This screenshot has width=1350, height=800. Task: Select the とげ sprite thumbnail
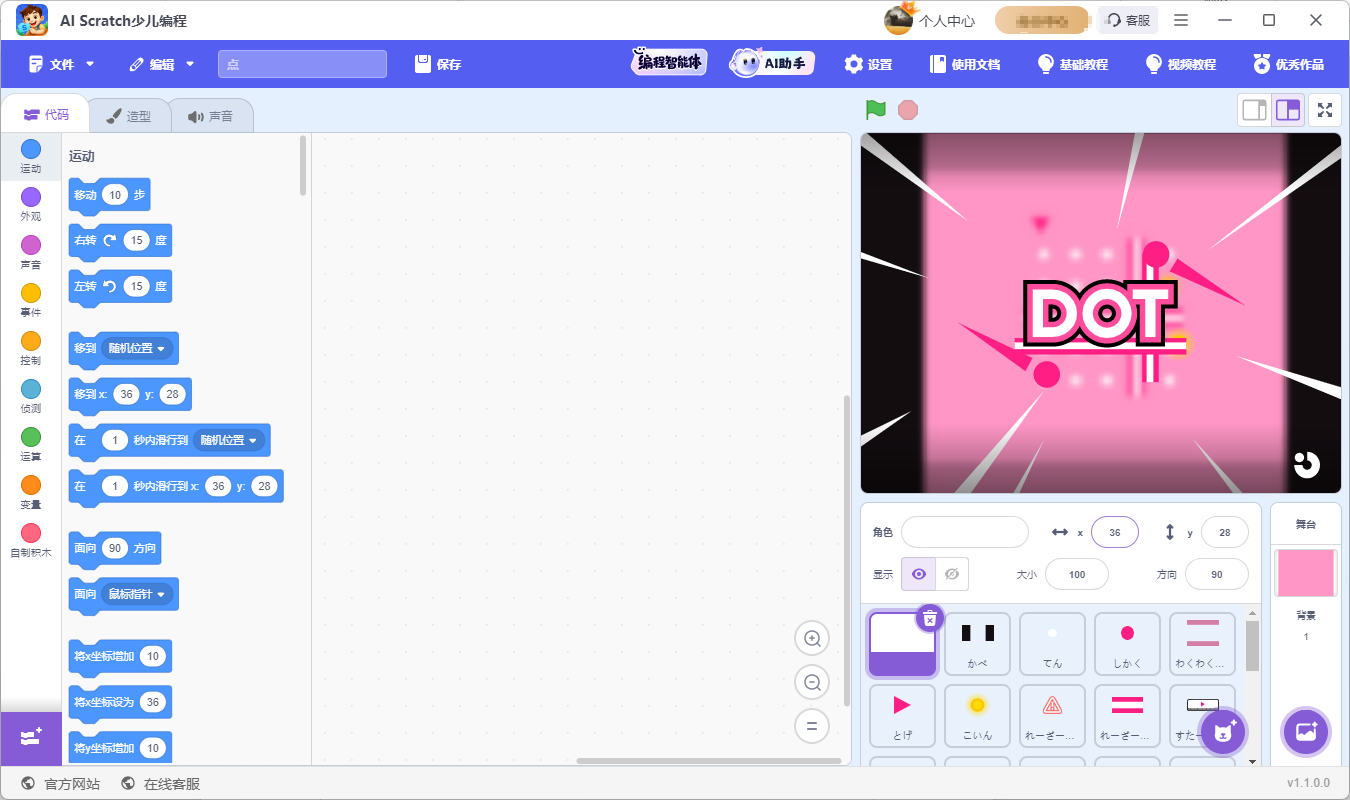pos(902,716)
